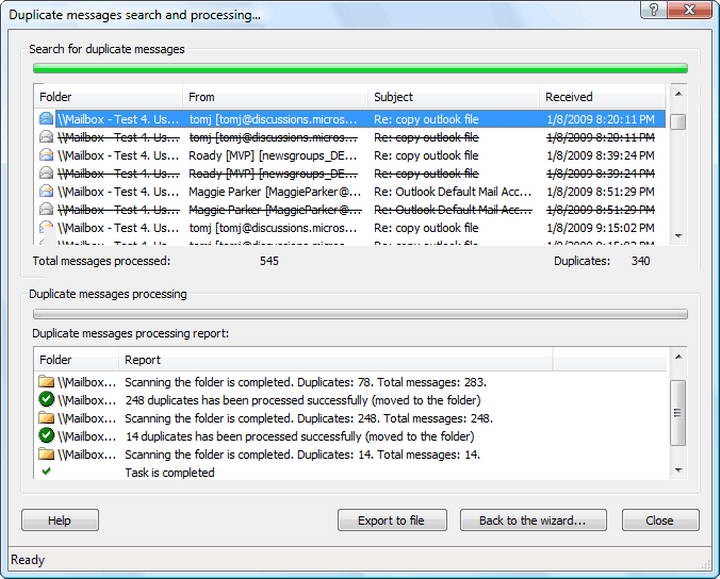Click up arrow of messages list scrollbar
Screen dimensions: 720x579
pyautogui.click(x=679, y=94)
